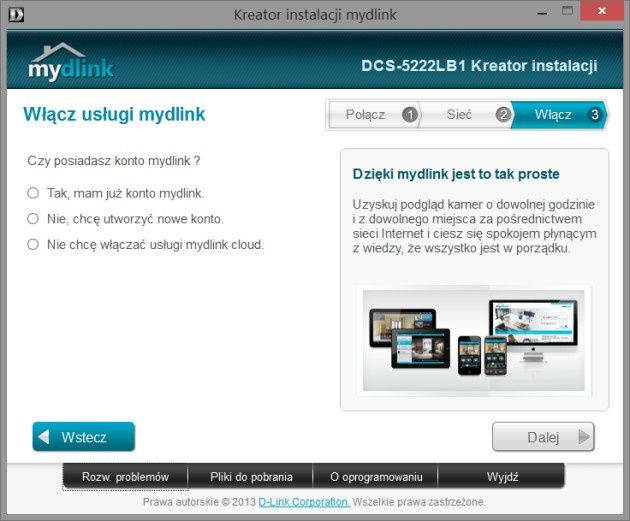Viewport: 630px width, 521px height.
Task: Click 'Wszelkie prawa zastrzeżone' footer text
Action: point(419,502)
